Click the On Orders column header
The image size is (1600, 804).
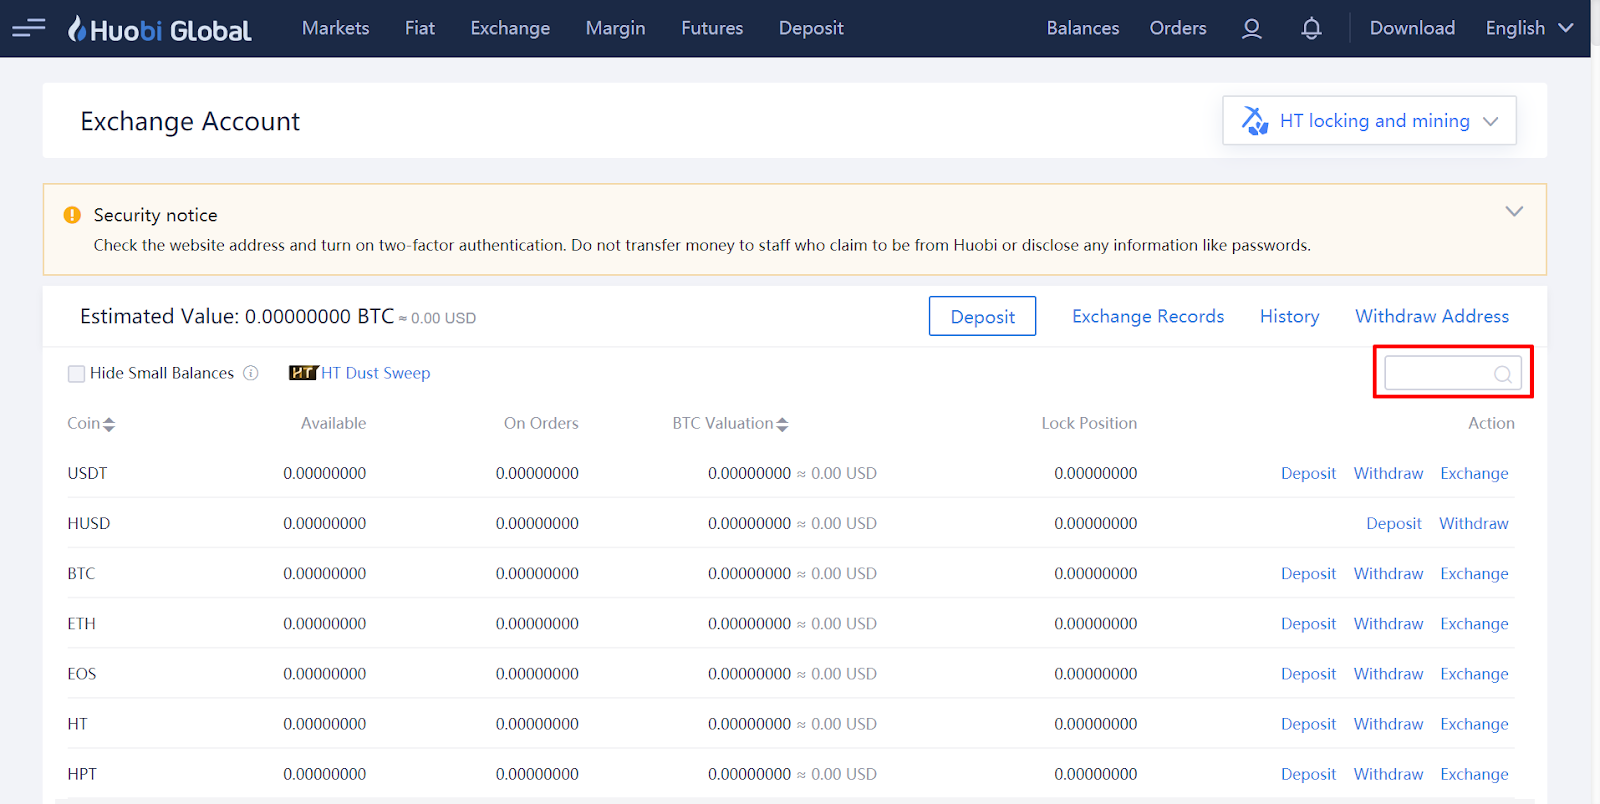coord(541,423)
